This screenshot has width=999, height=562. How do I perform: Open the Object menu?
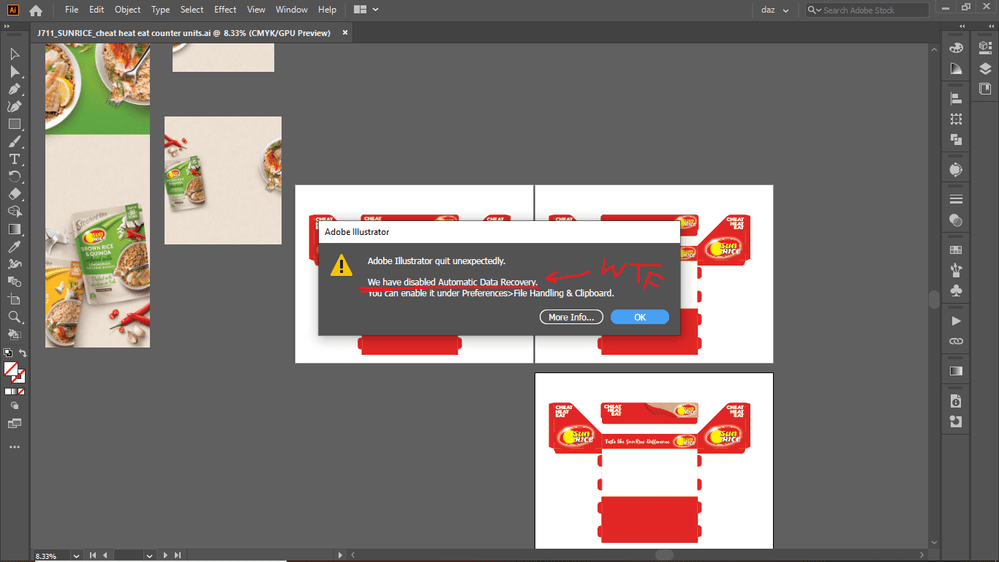tap(127, 10)
